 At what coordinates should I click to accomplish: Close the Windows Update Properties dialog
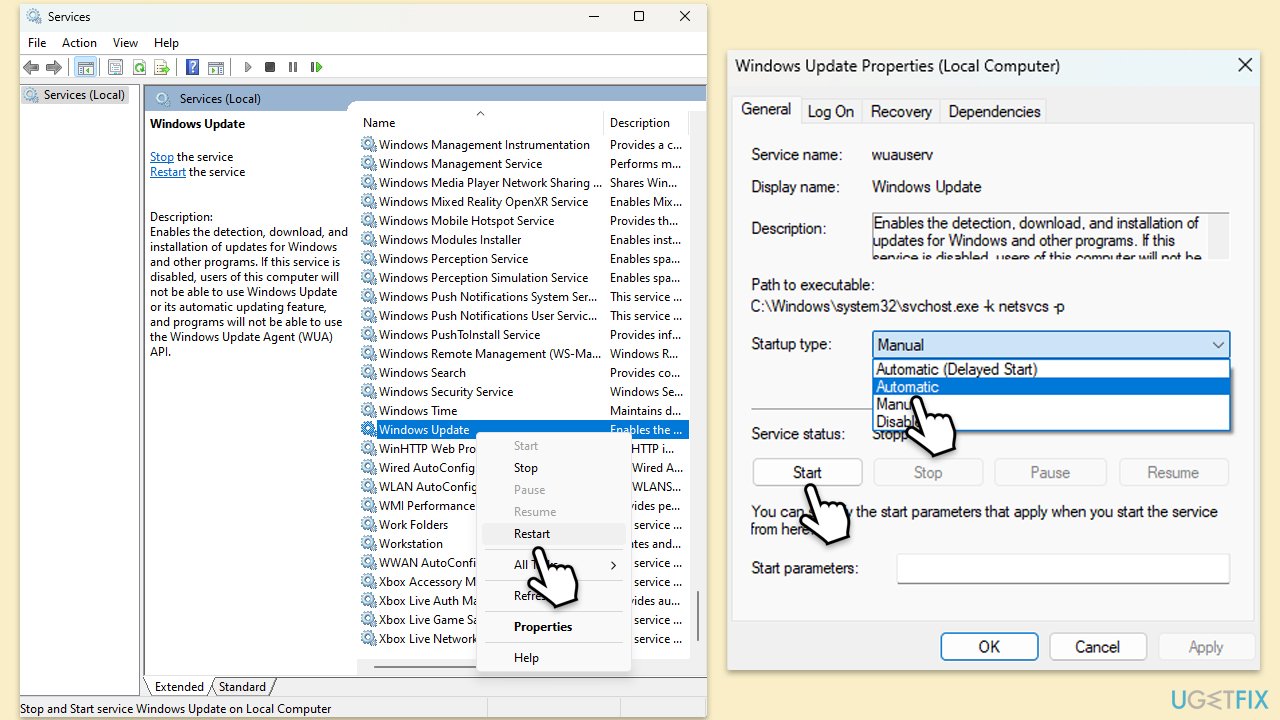point(1244,65)
